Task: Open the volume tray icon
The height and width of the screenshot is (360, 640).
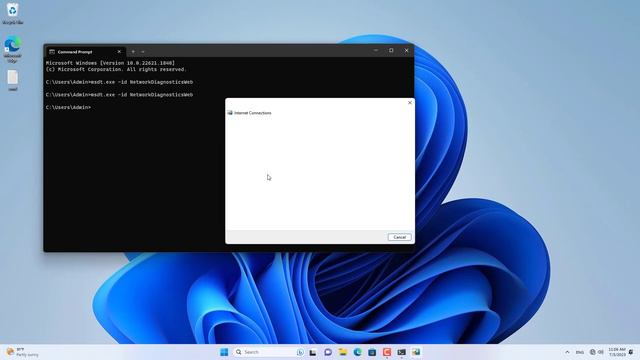Action: click(x=600, y=352)
